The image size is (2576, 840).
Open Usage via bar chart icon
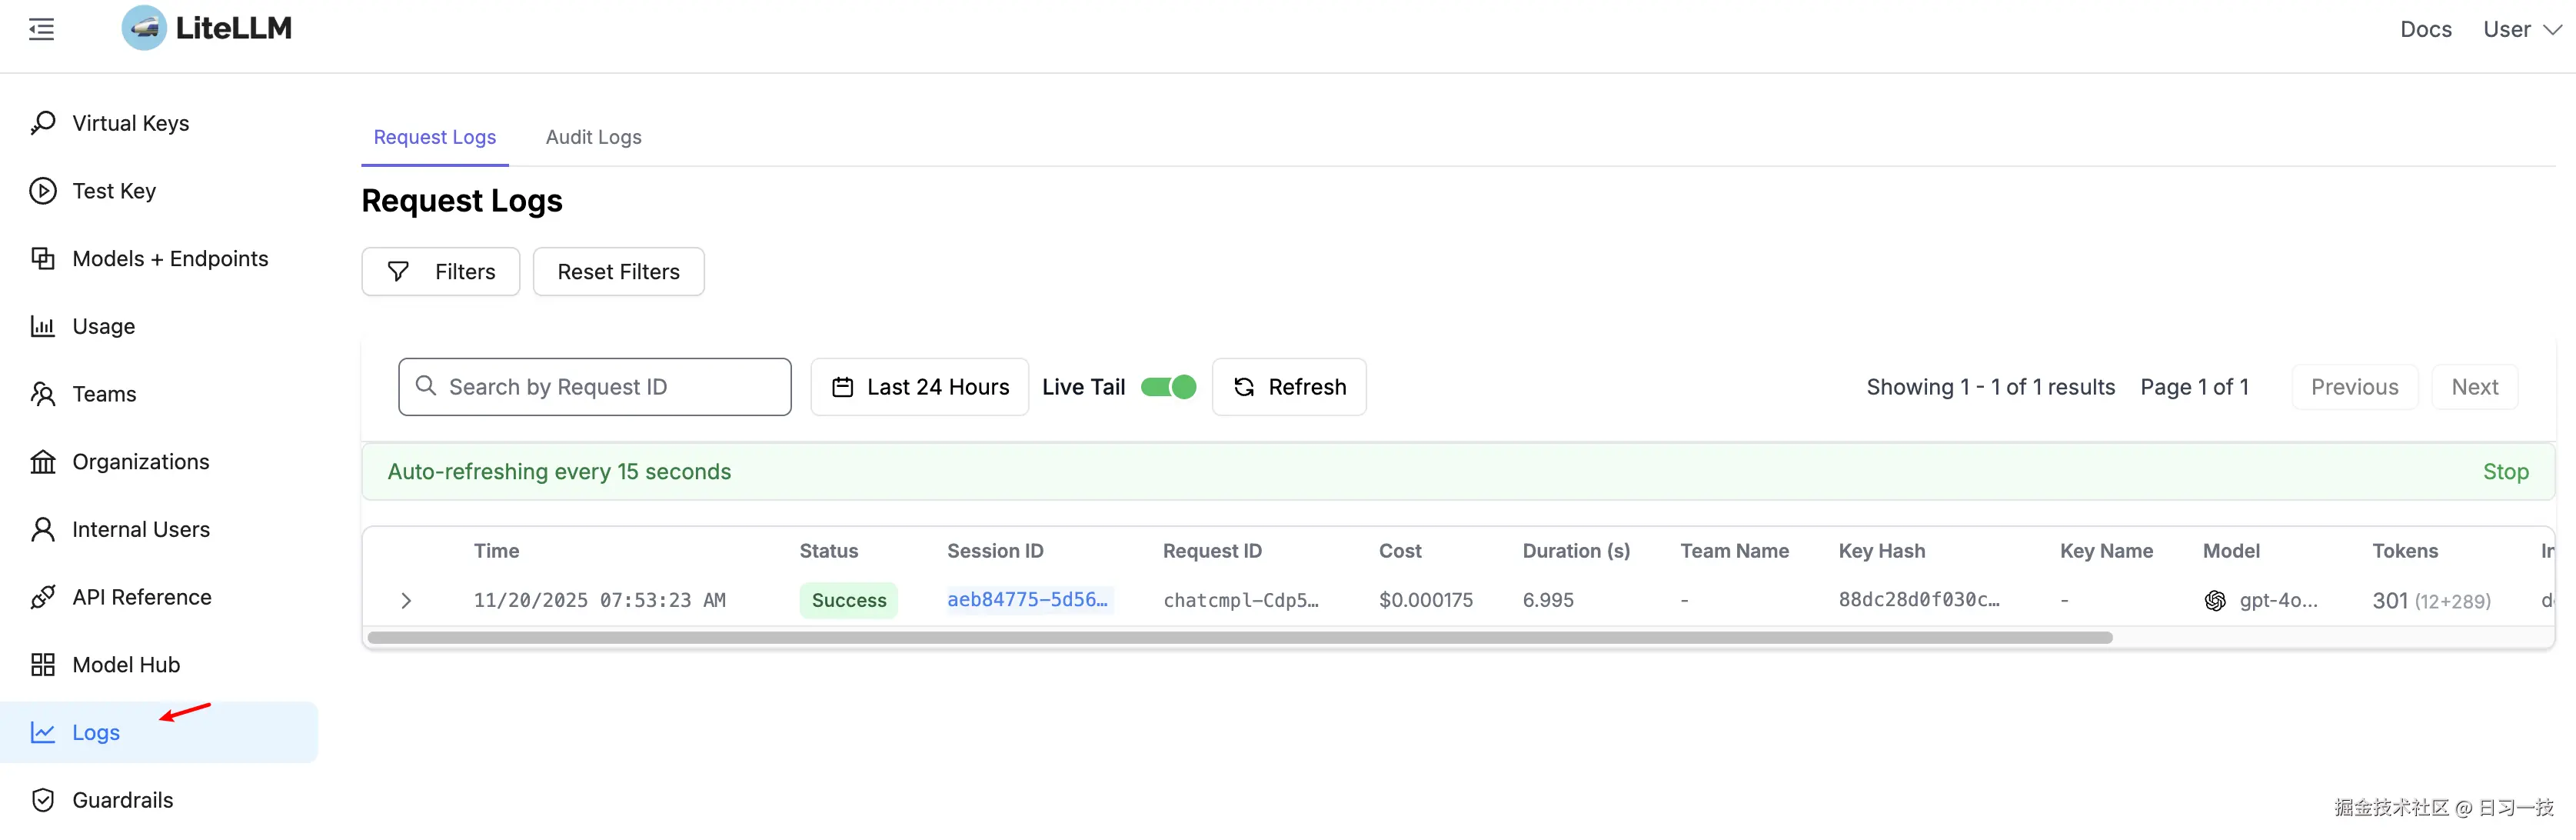click(43, 326)
